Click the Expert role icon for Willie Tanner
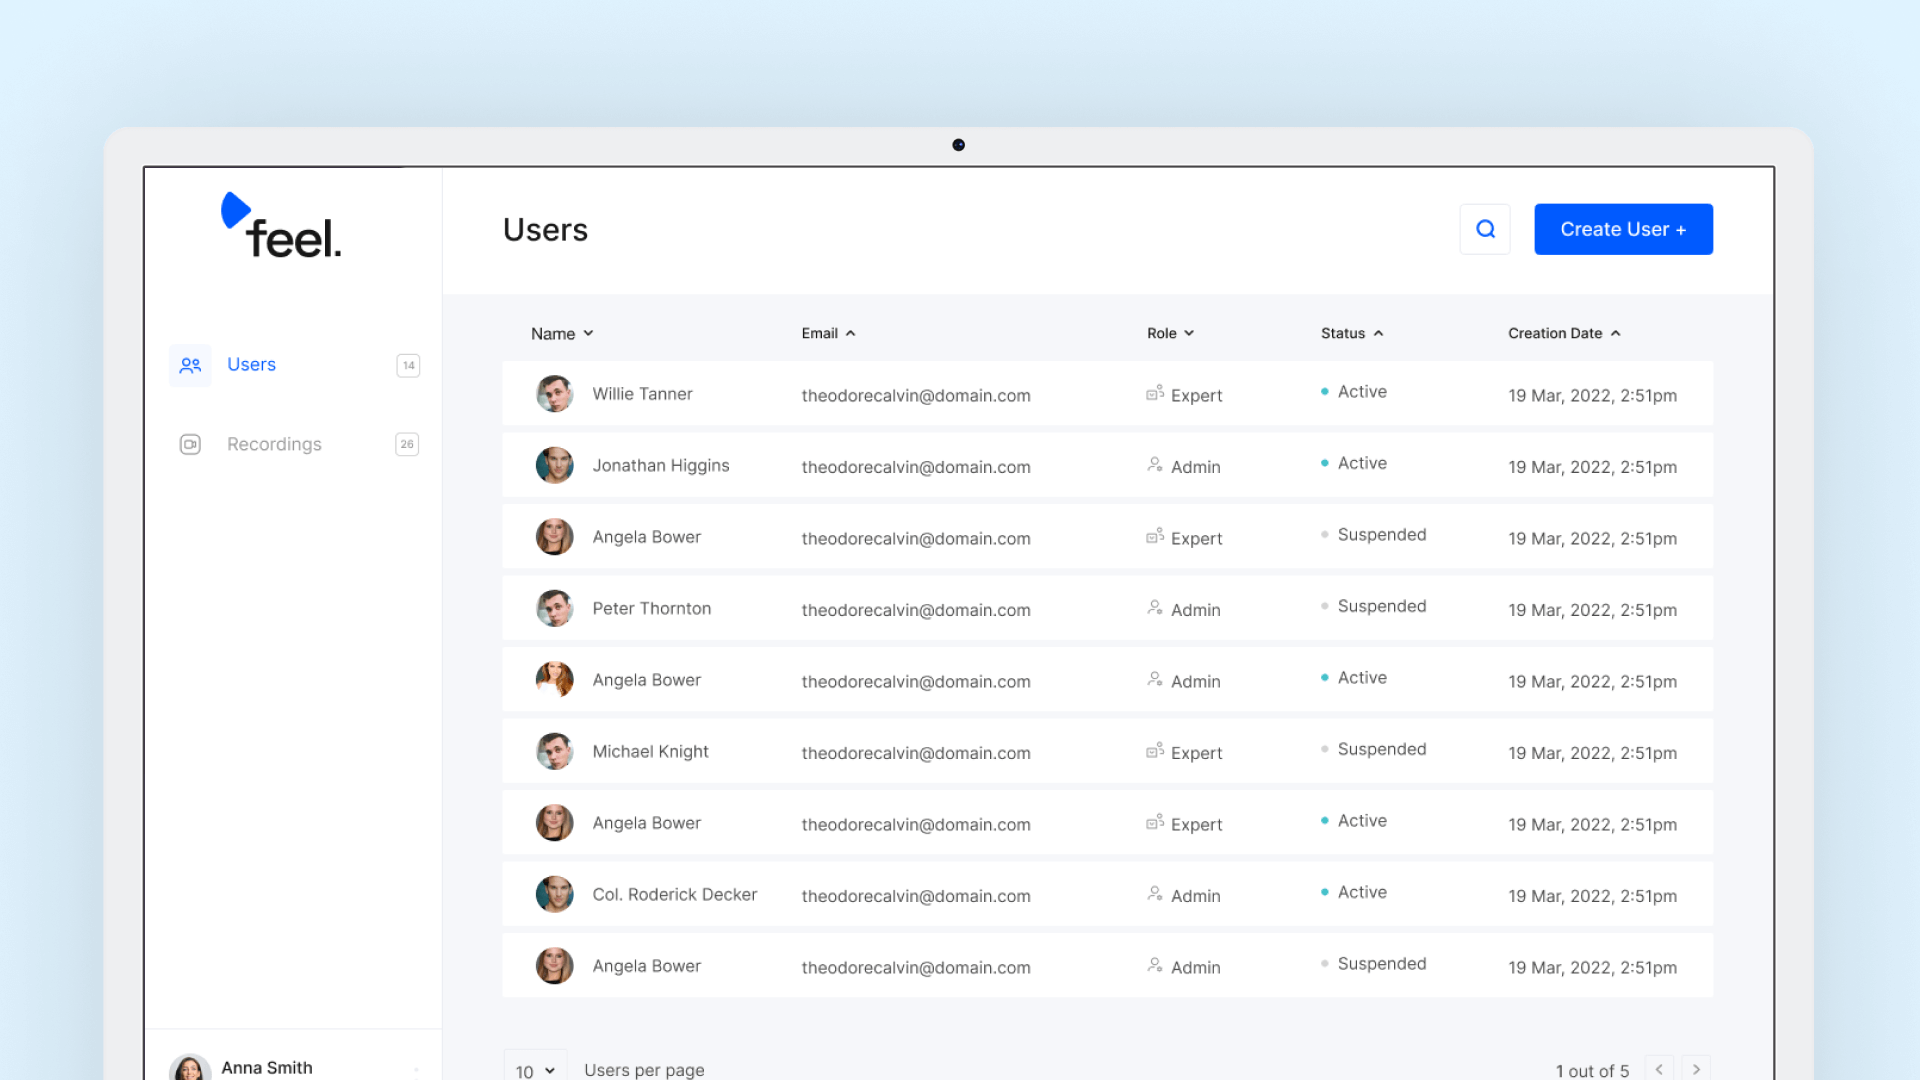Screen dimensions: 1920x1080 [x=1155, y=392]
